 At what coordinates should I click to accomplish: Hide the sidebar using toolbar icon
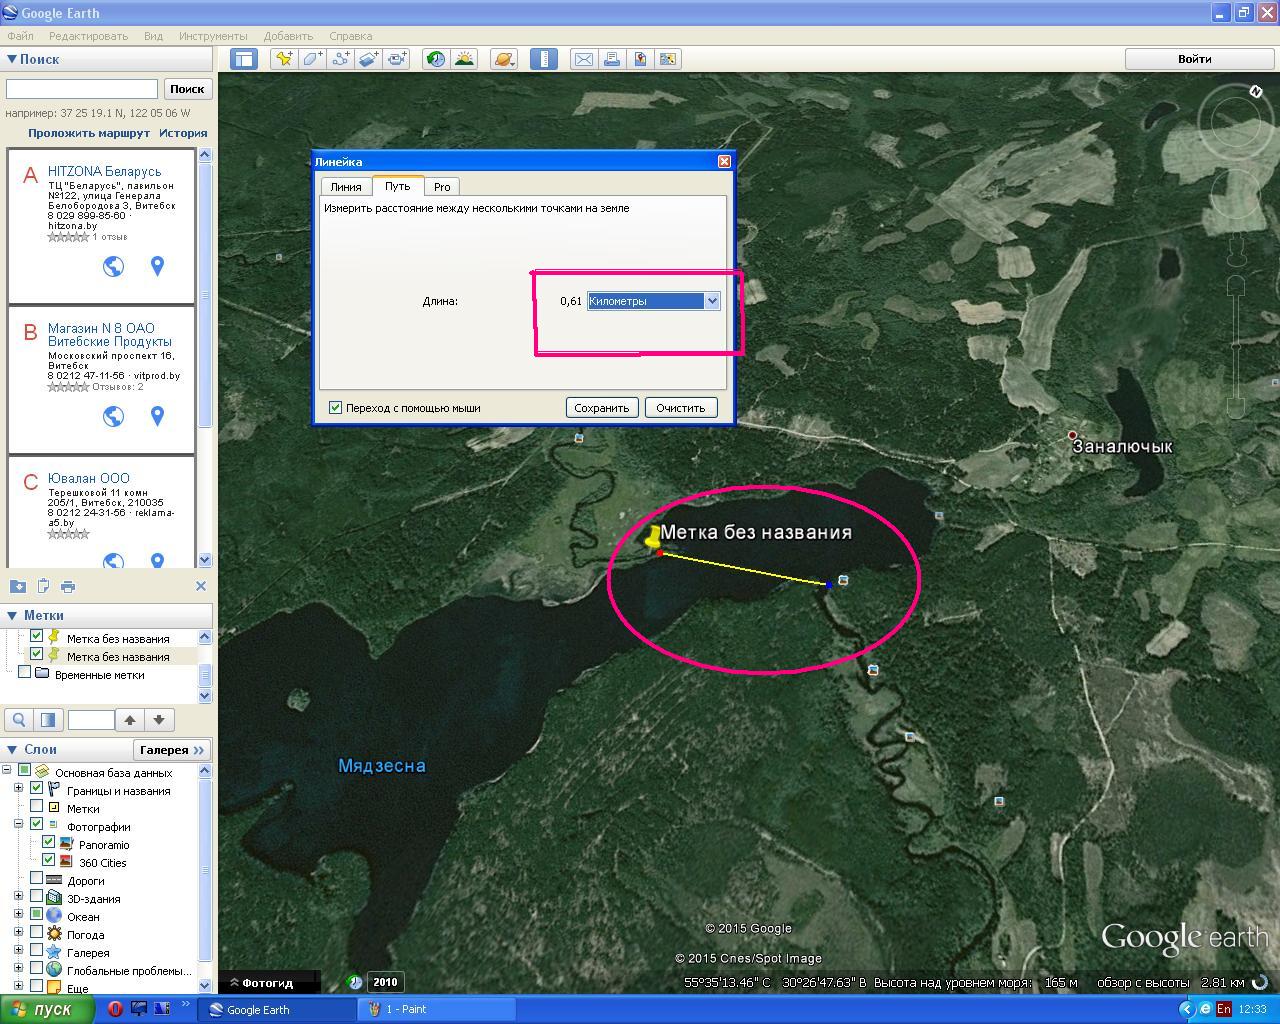coord(244,59)
